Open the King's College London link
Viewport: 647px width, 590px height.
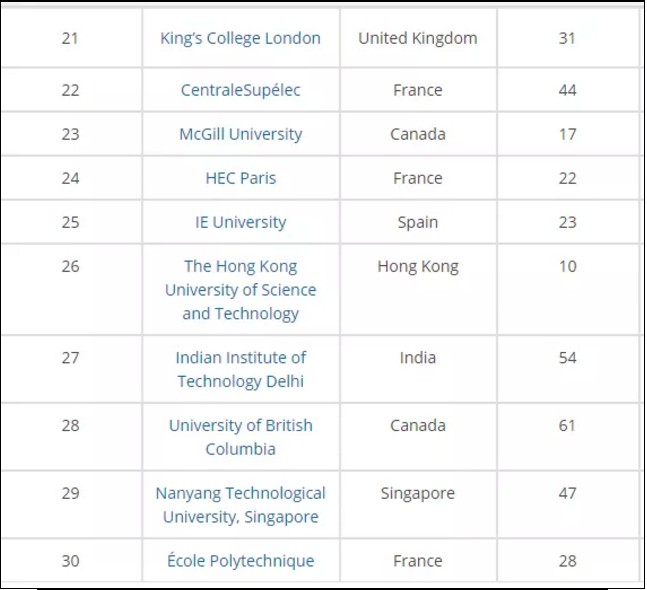tap(240, 38)
